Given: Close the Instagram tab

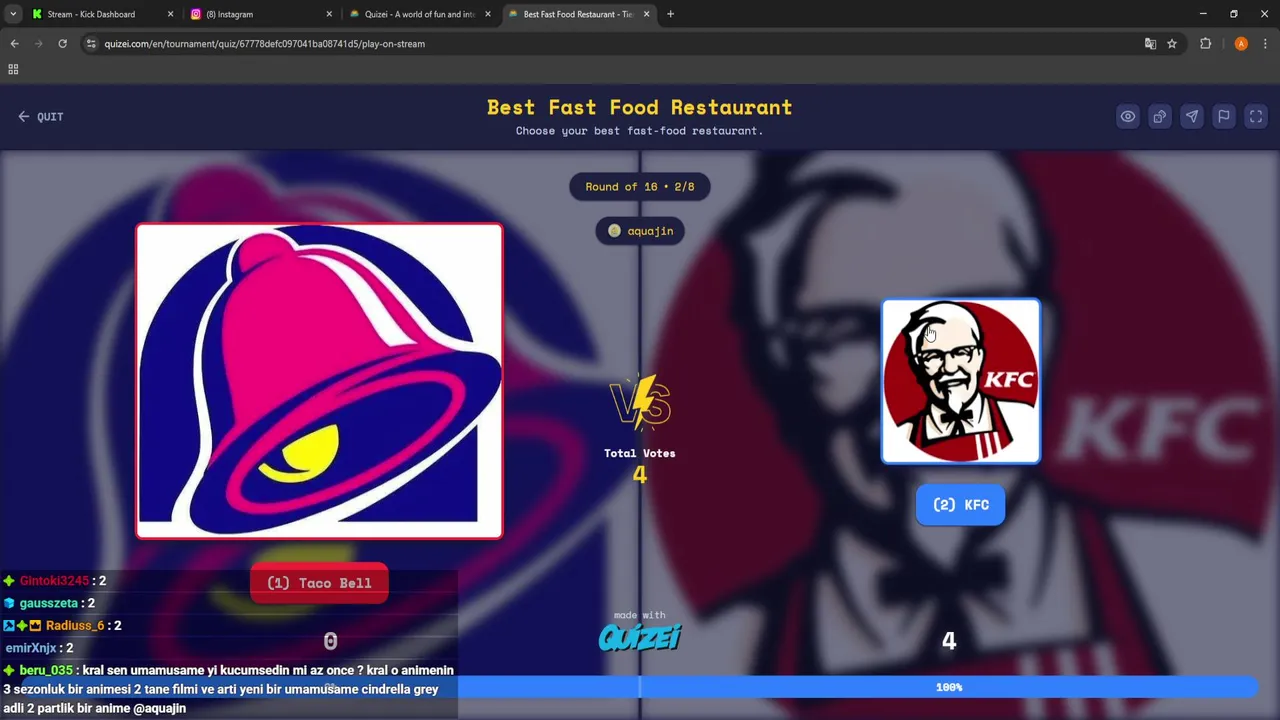Looking at the screenshot, I should tap(330, 14).
